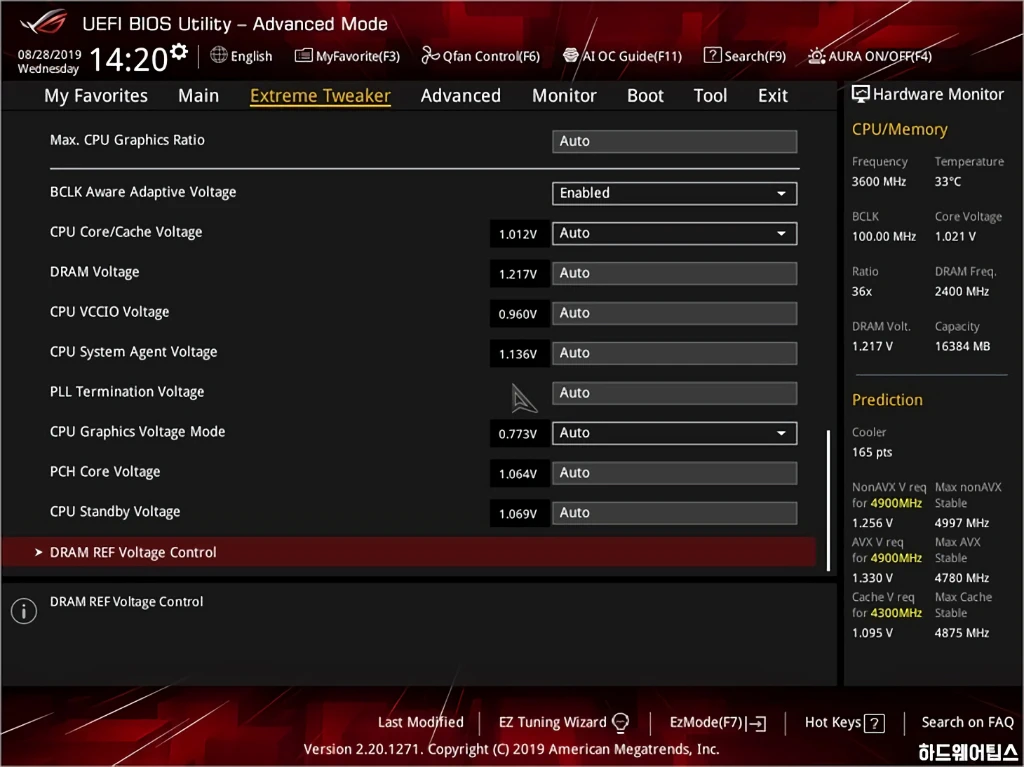Open Qfan Control fan icon
Screen dimensions: 1024x767
click(430, 56)
